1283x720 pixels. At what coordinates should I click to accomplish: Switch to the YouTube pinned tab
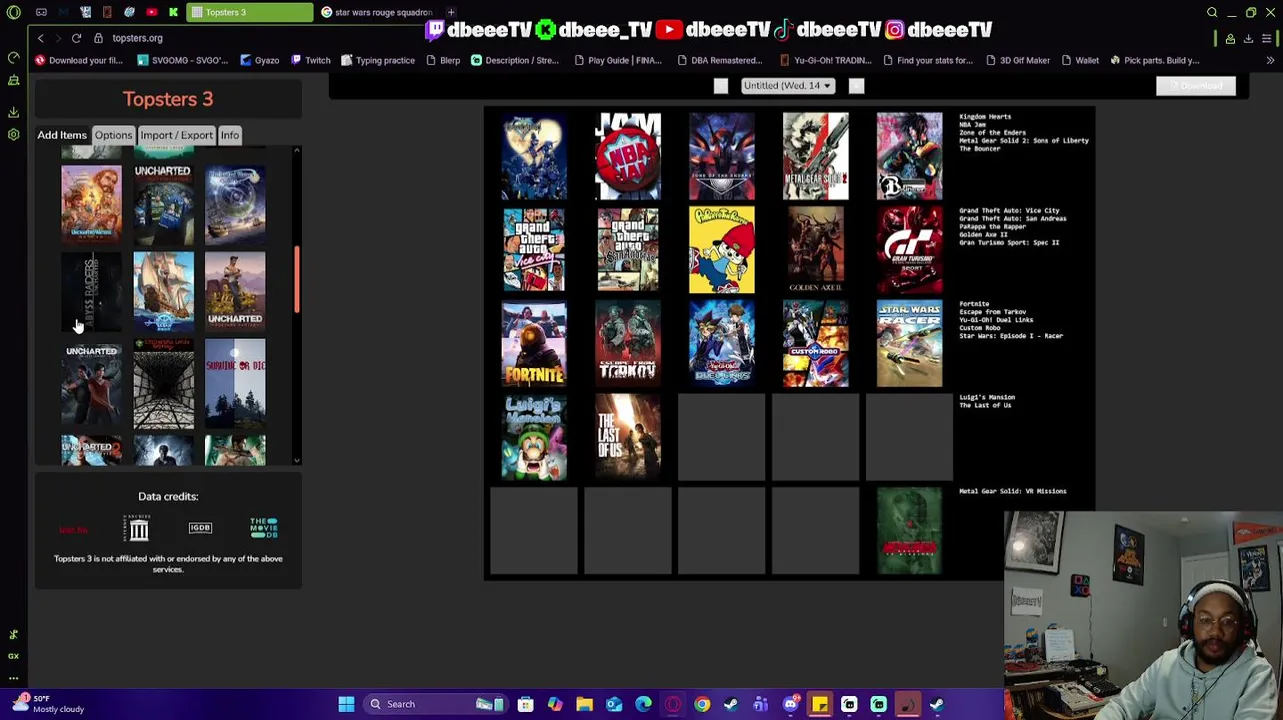click(151, 12)
